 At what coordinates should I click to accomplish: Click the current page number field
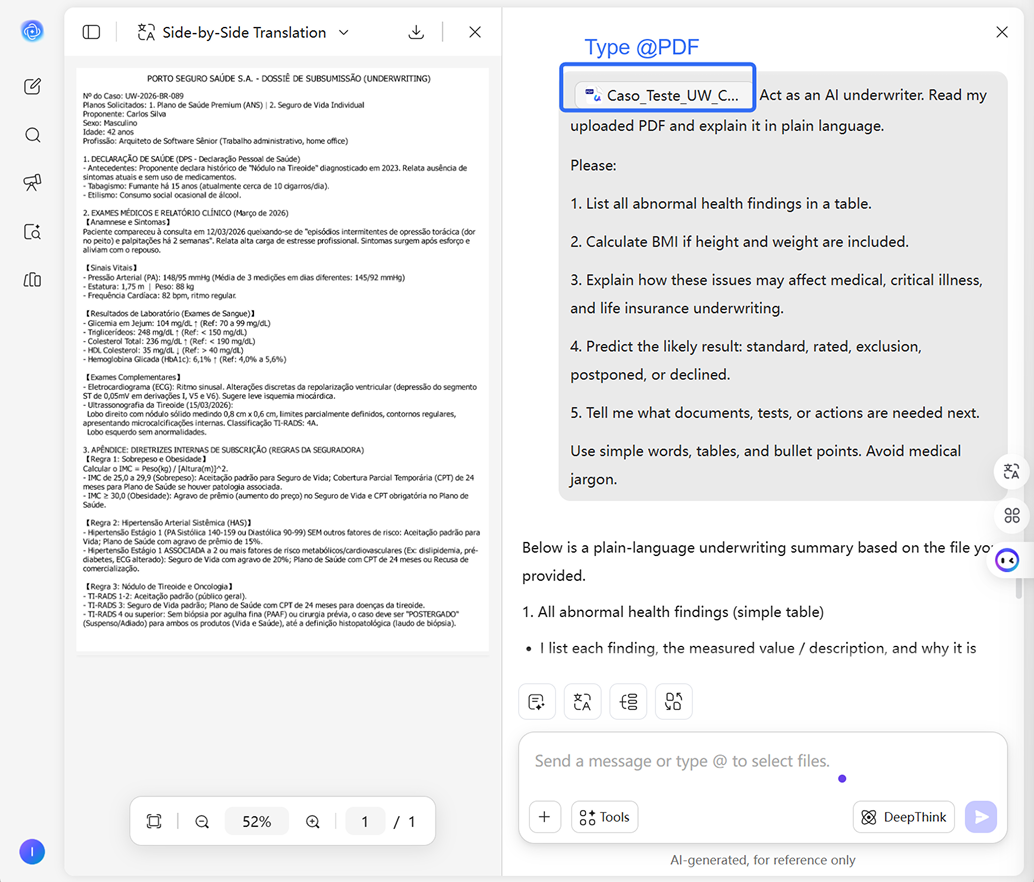click(x=365, y=821)
